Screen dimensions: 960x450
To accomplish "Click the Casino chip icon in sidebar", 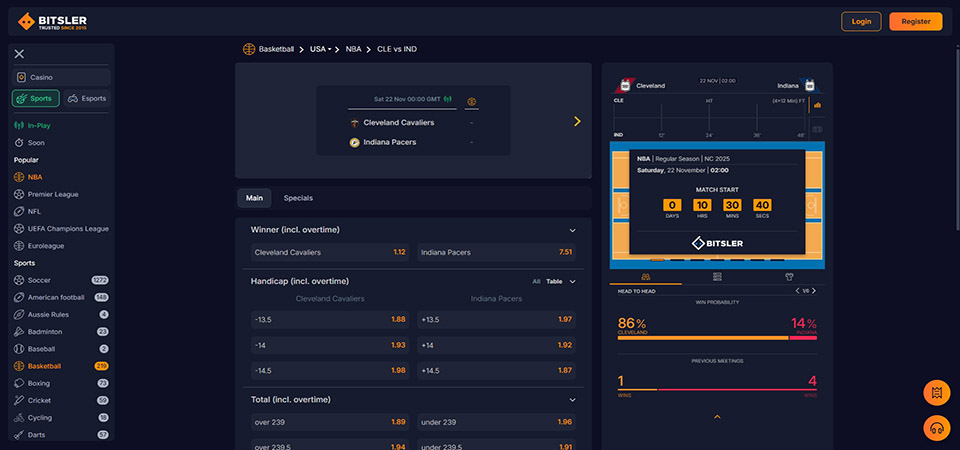I will click(21, 78).
